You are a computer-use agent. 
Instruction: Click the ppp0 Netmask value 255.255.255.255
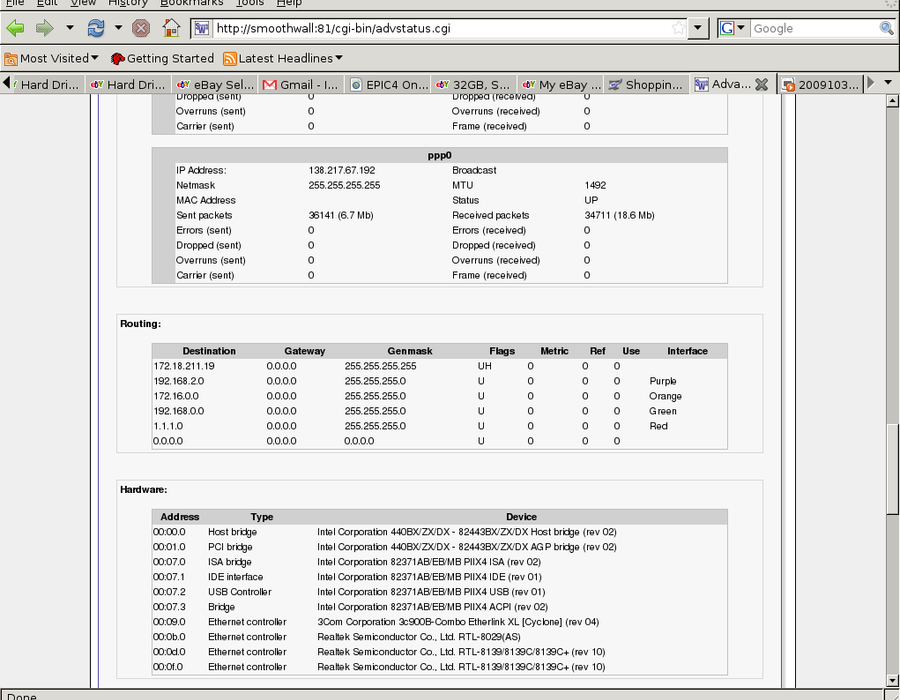tap(344, 185)
